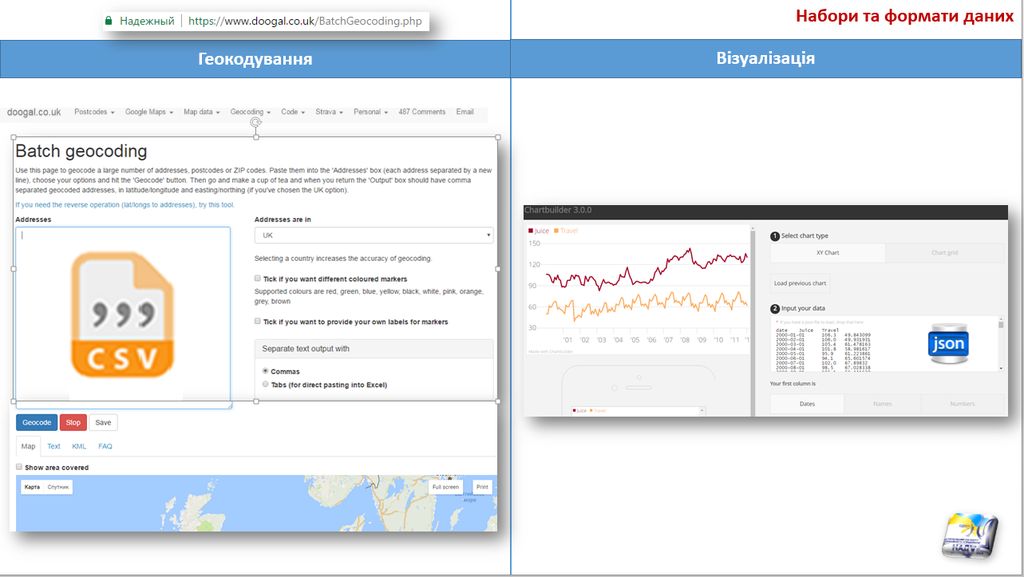Tick the different coloured markers checkbox

tap(257, 278)
